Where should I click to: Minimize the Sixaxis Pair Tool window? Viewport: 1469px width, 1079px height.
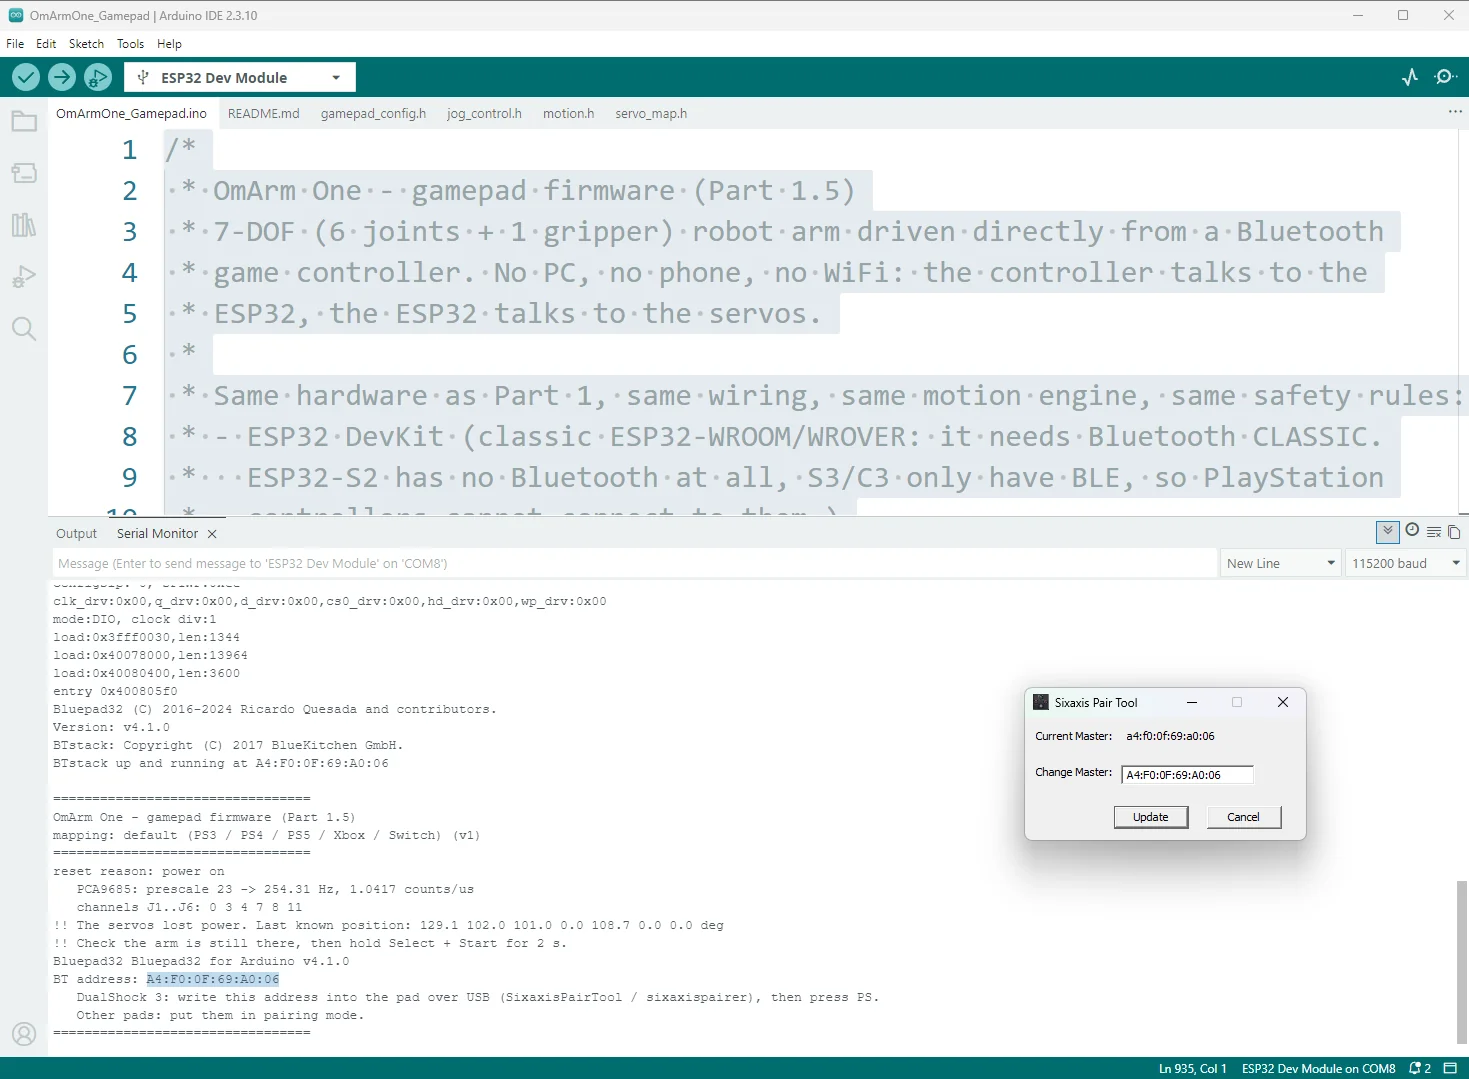1192,702
